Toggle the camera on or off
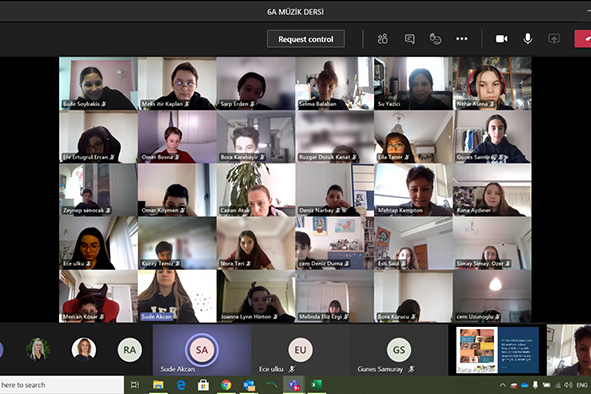Image resolution: width=591 pixels, height=394 pixels. [501, 39]
